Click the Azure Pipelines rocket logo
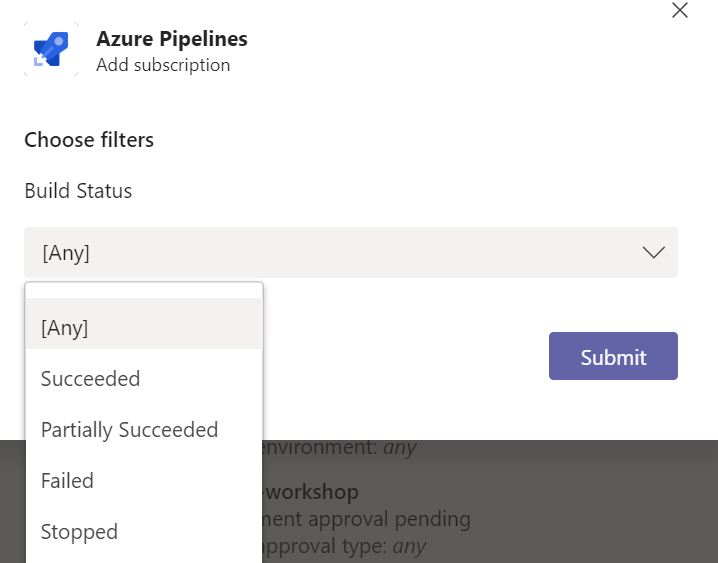The width and height of the screenshot is (718, 563). point(50,49)
